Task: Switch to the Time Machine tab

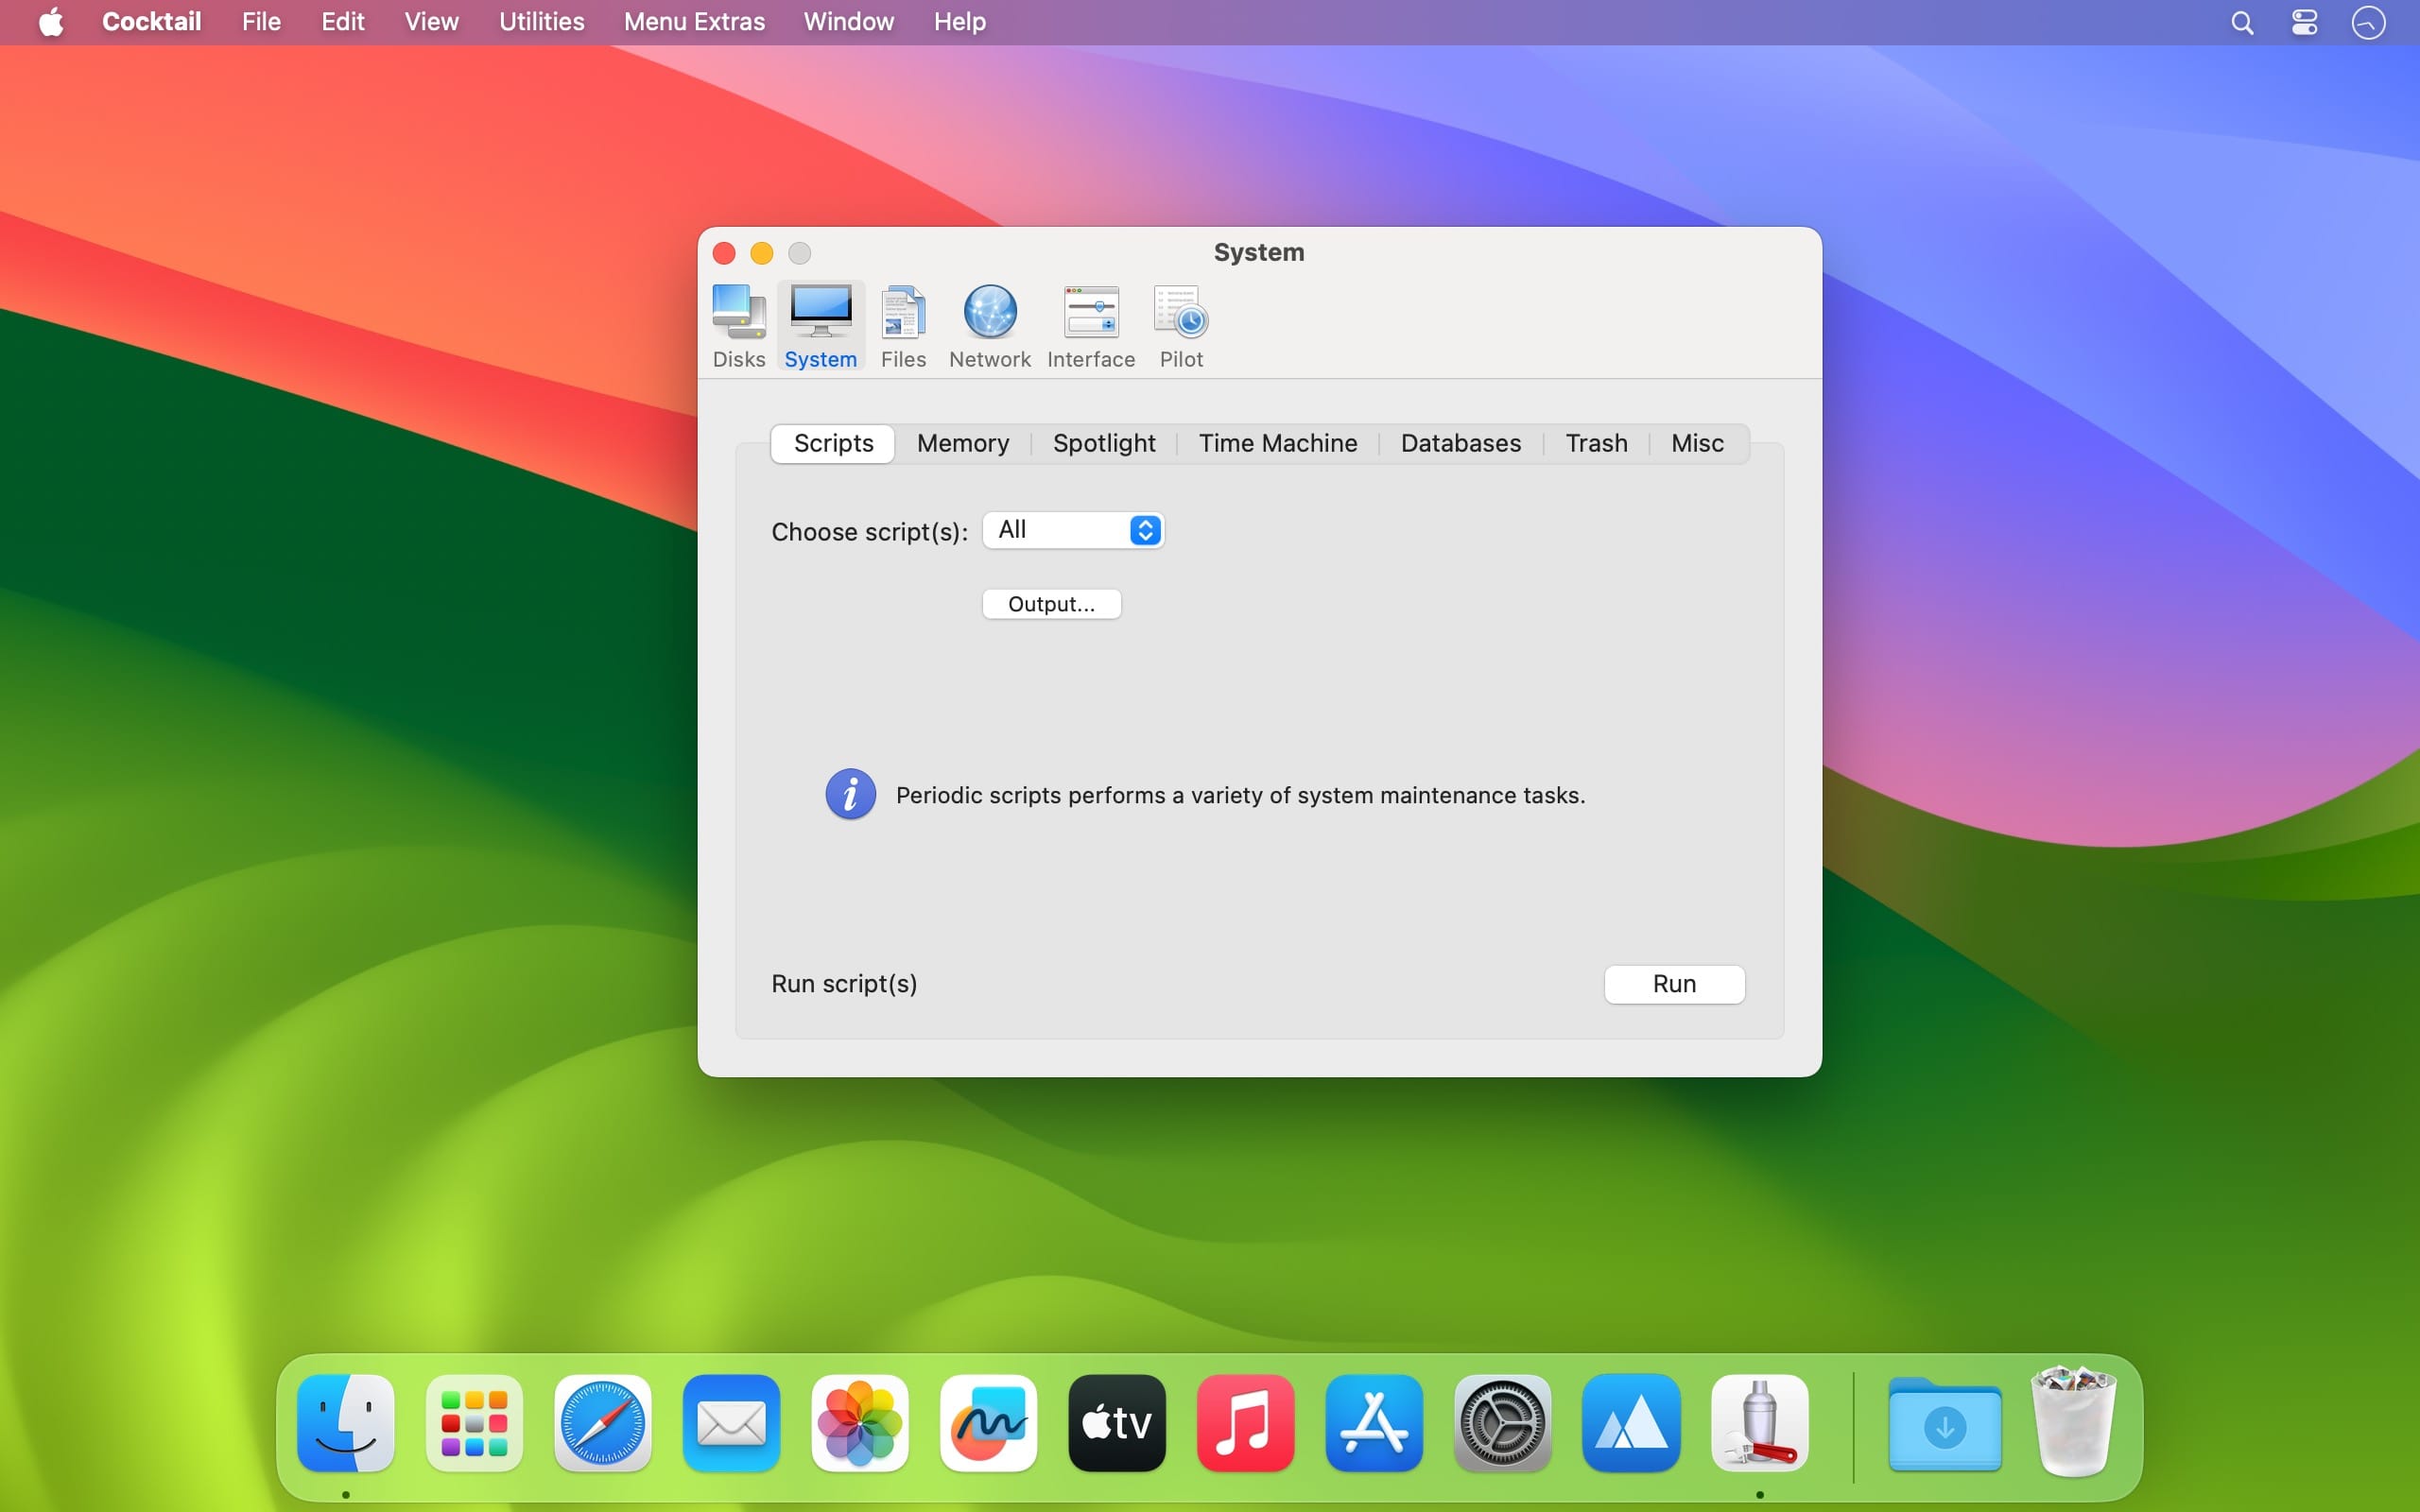Action: [x=1278, y=443]
